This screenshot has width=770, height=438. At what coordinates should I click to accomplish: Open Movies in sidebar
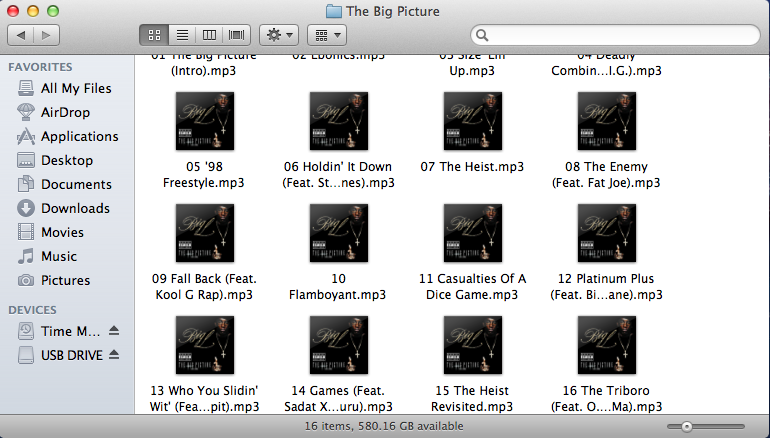pyautogui.click(x=67, y=232)
